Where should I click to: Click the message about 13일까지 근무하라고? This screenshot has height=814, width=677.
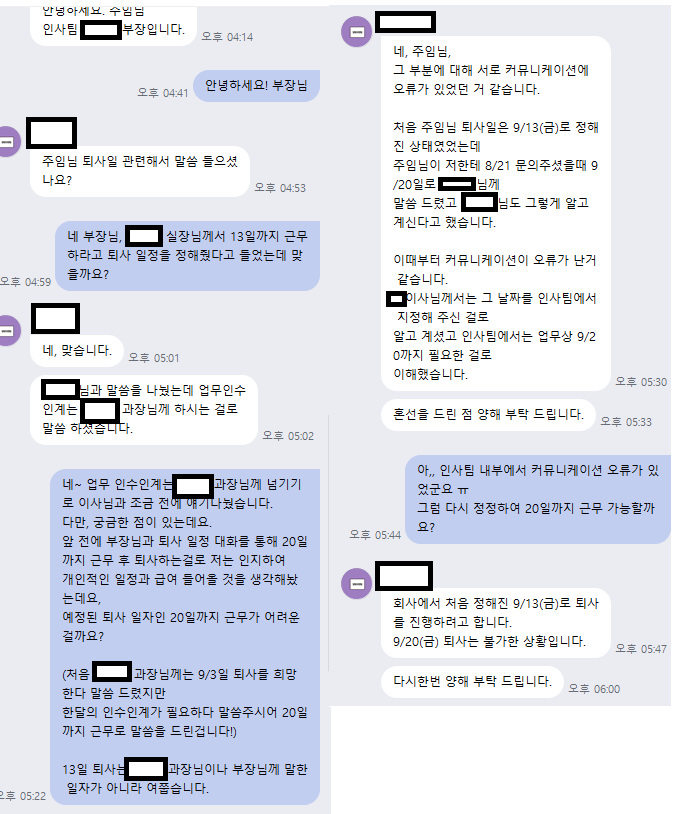coord(187,256)
